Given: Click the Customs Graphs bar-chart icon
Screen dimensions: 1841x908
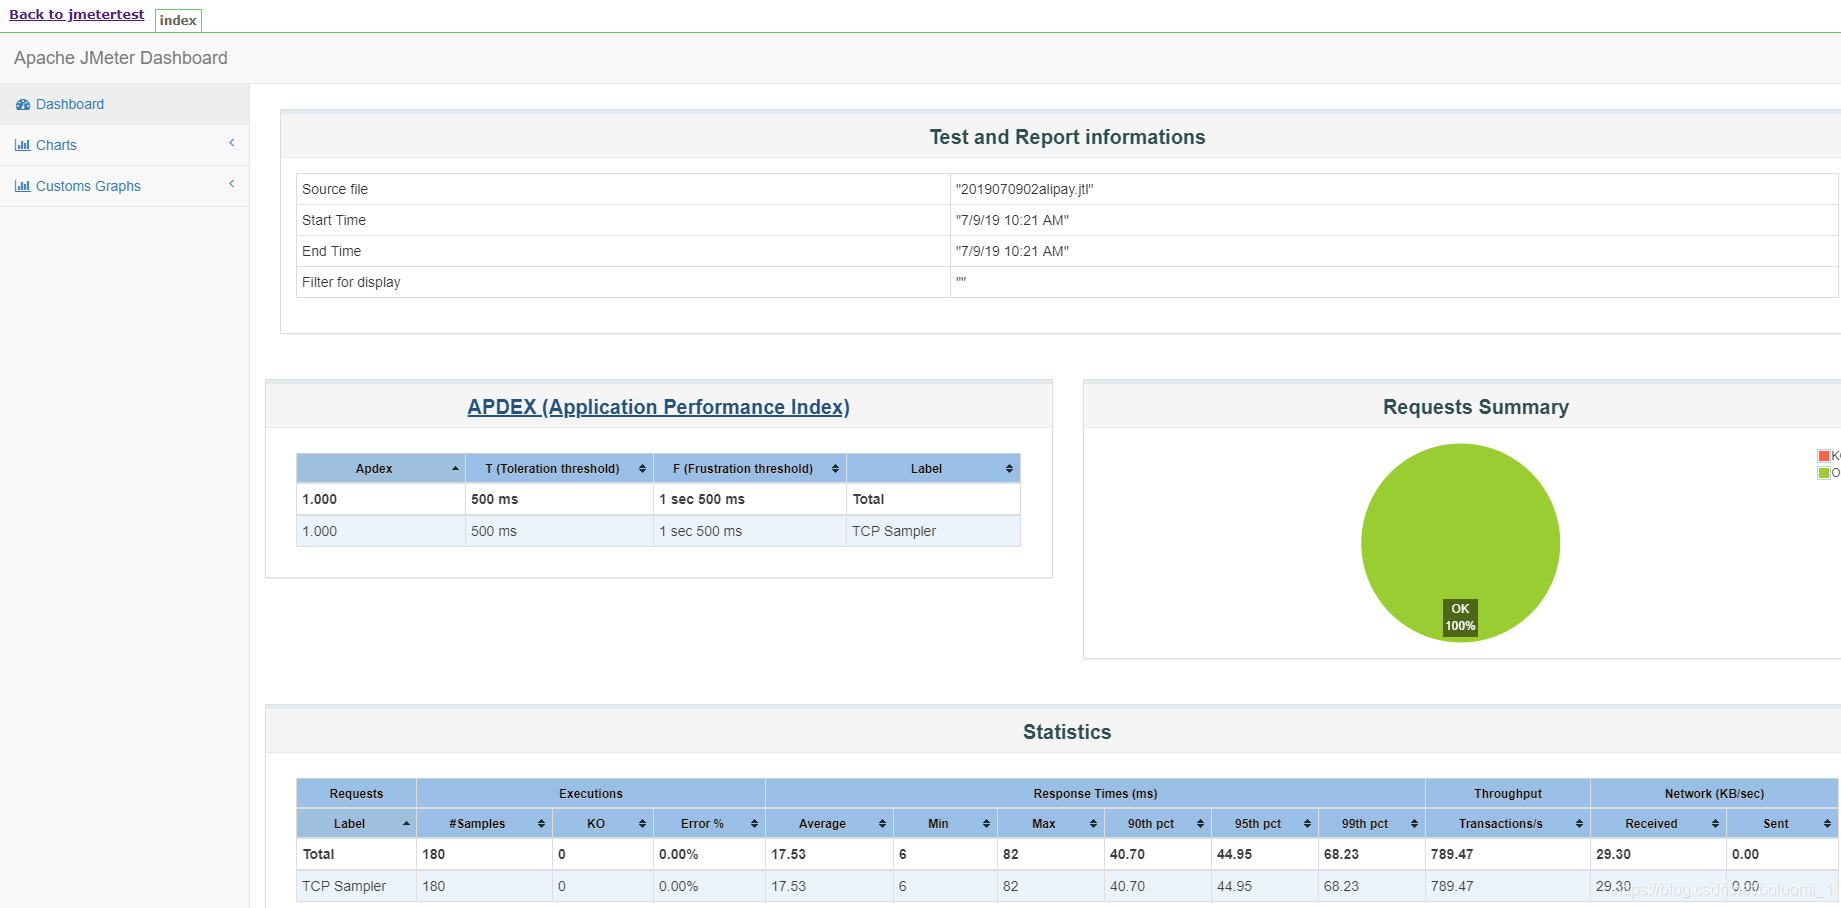Looking at the screenshot, I should point(23,186).
